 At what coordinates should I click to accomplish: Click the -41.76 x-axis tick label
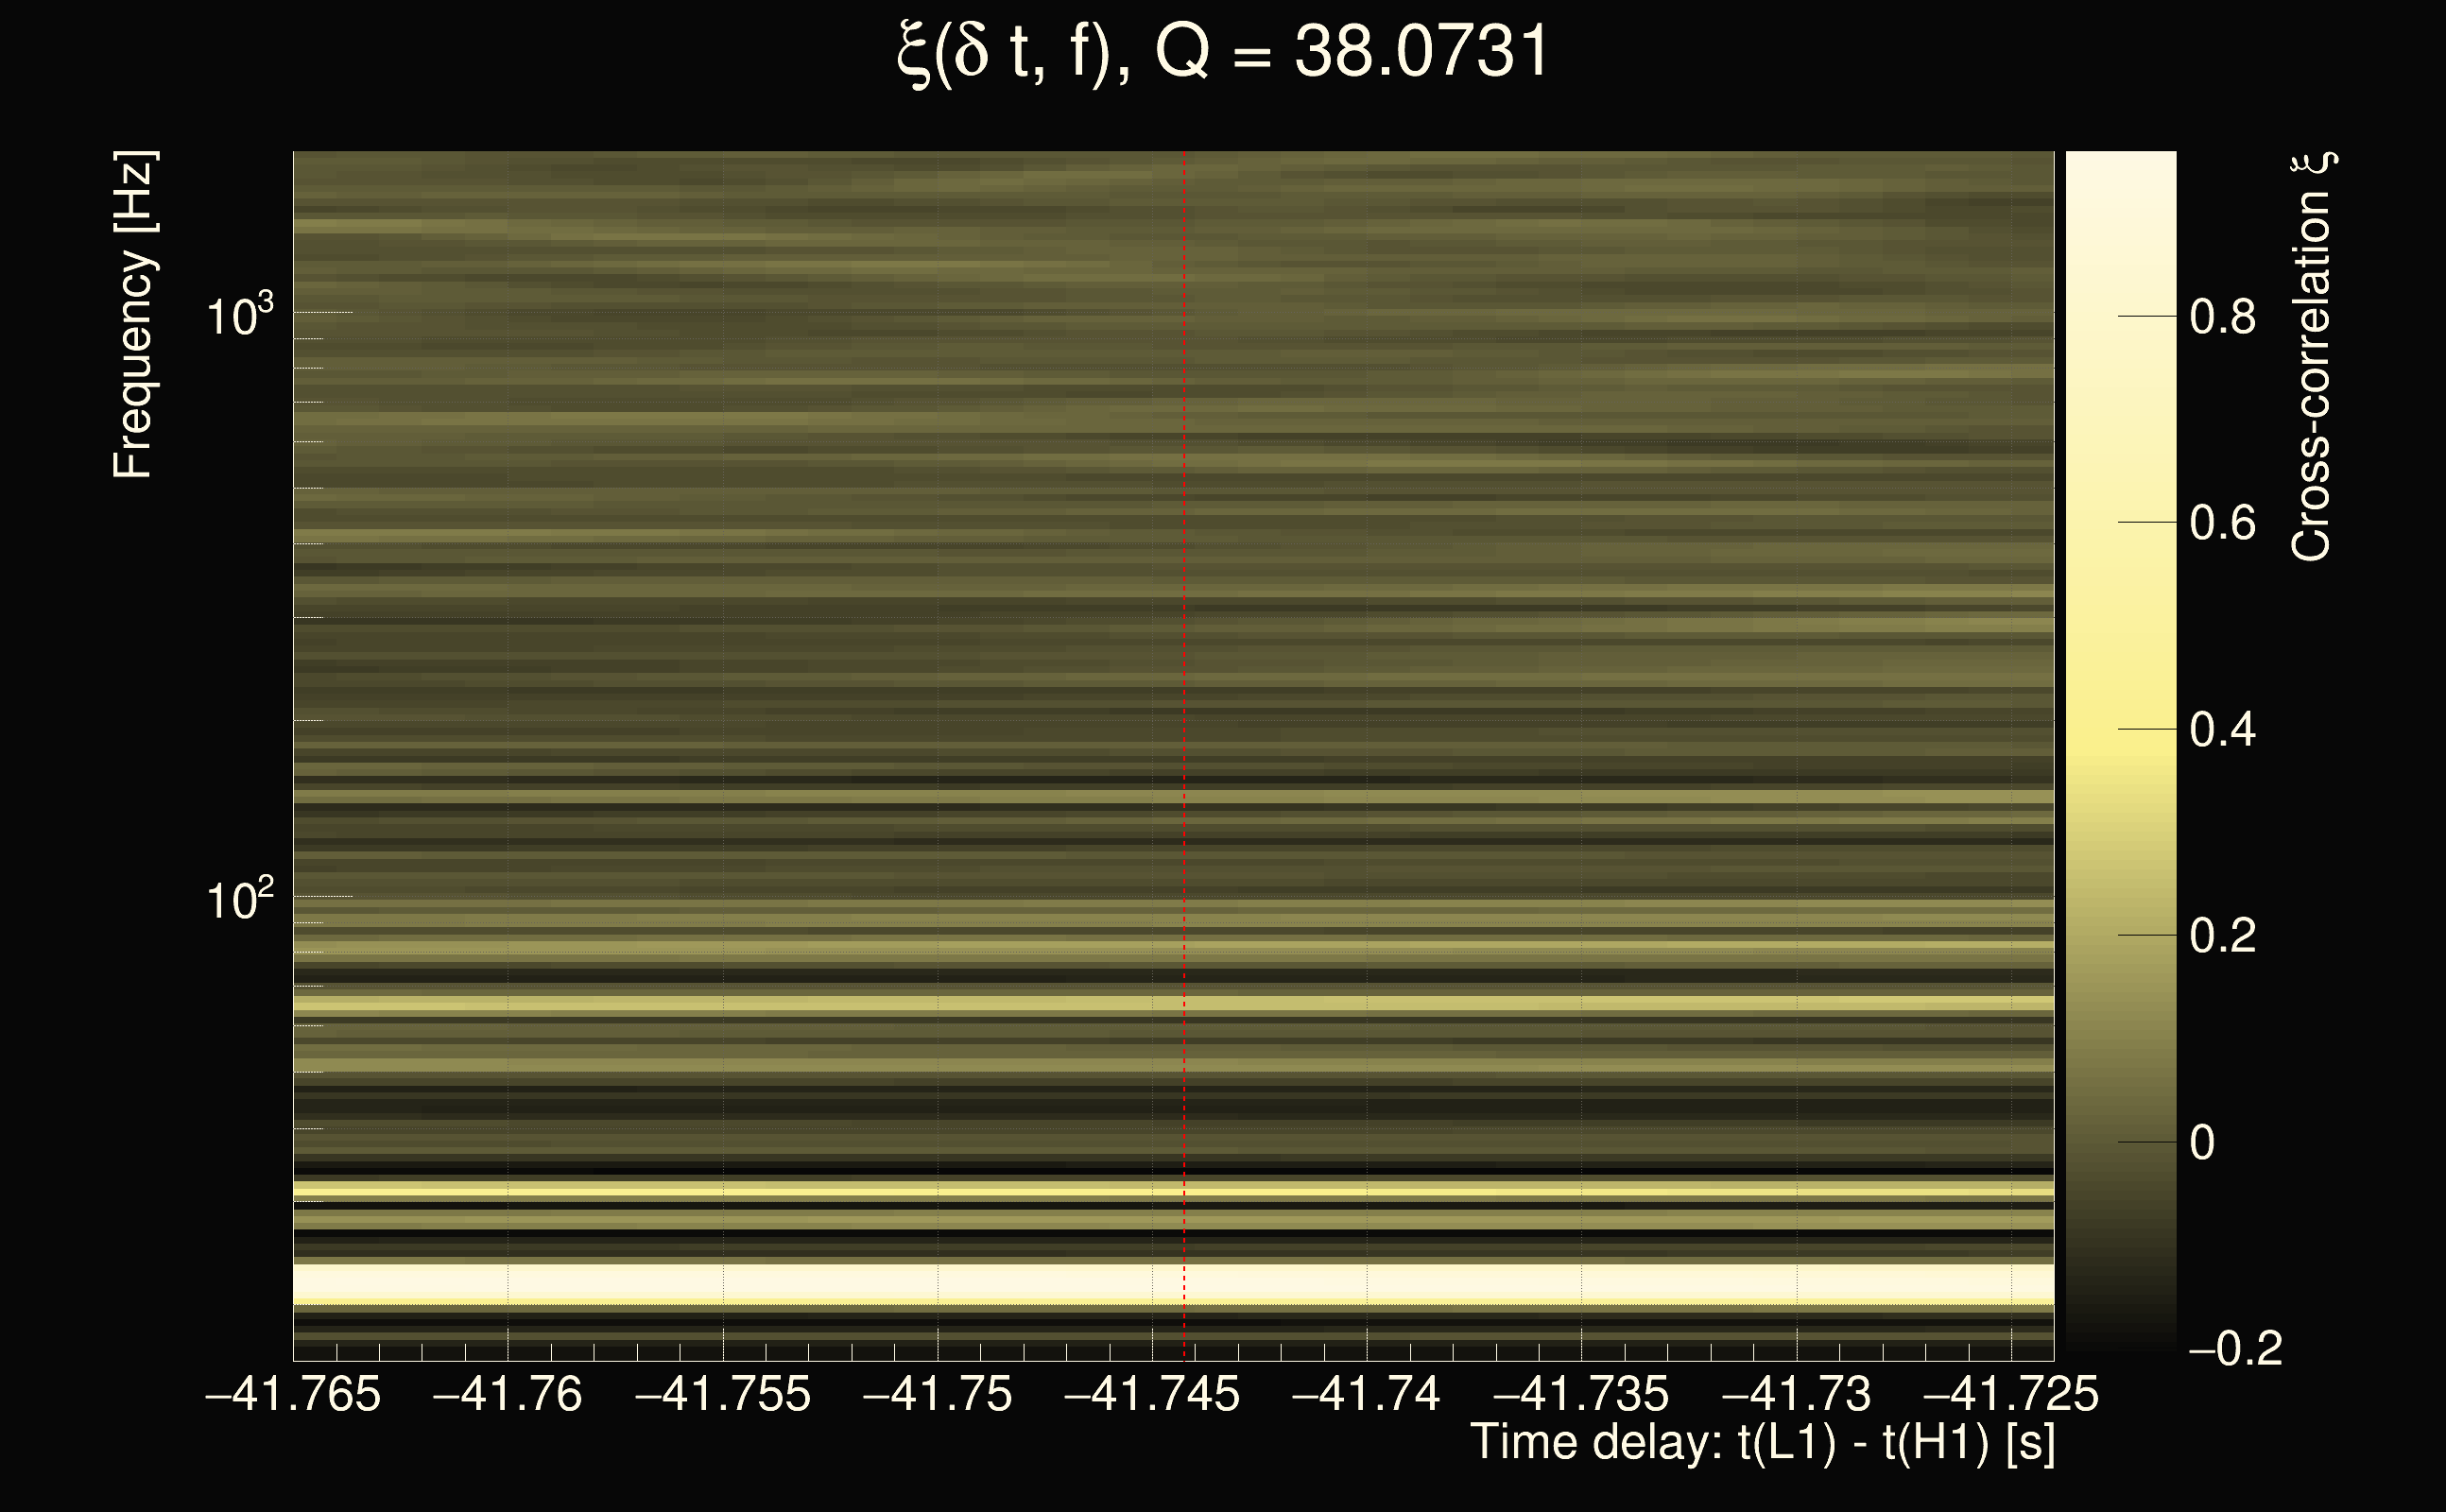pos(507,1394)
